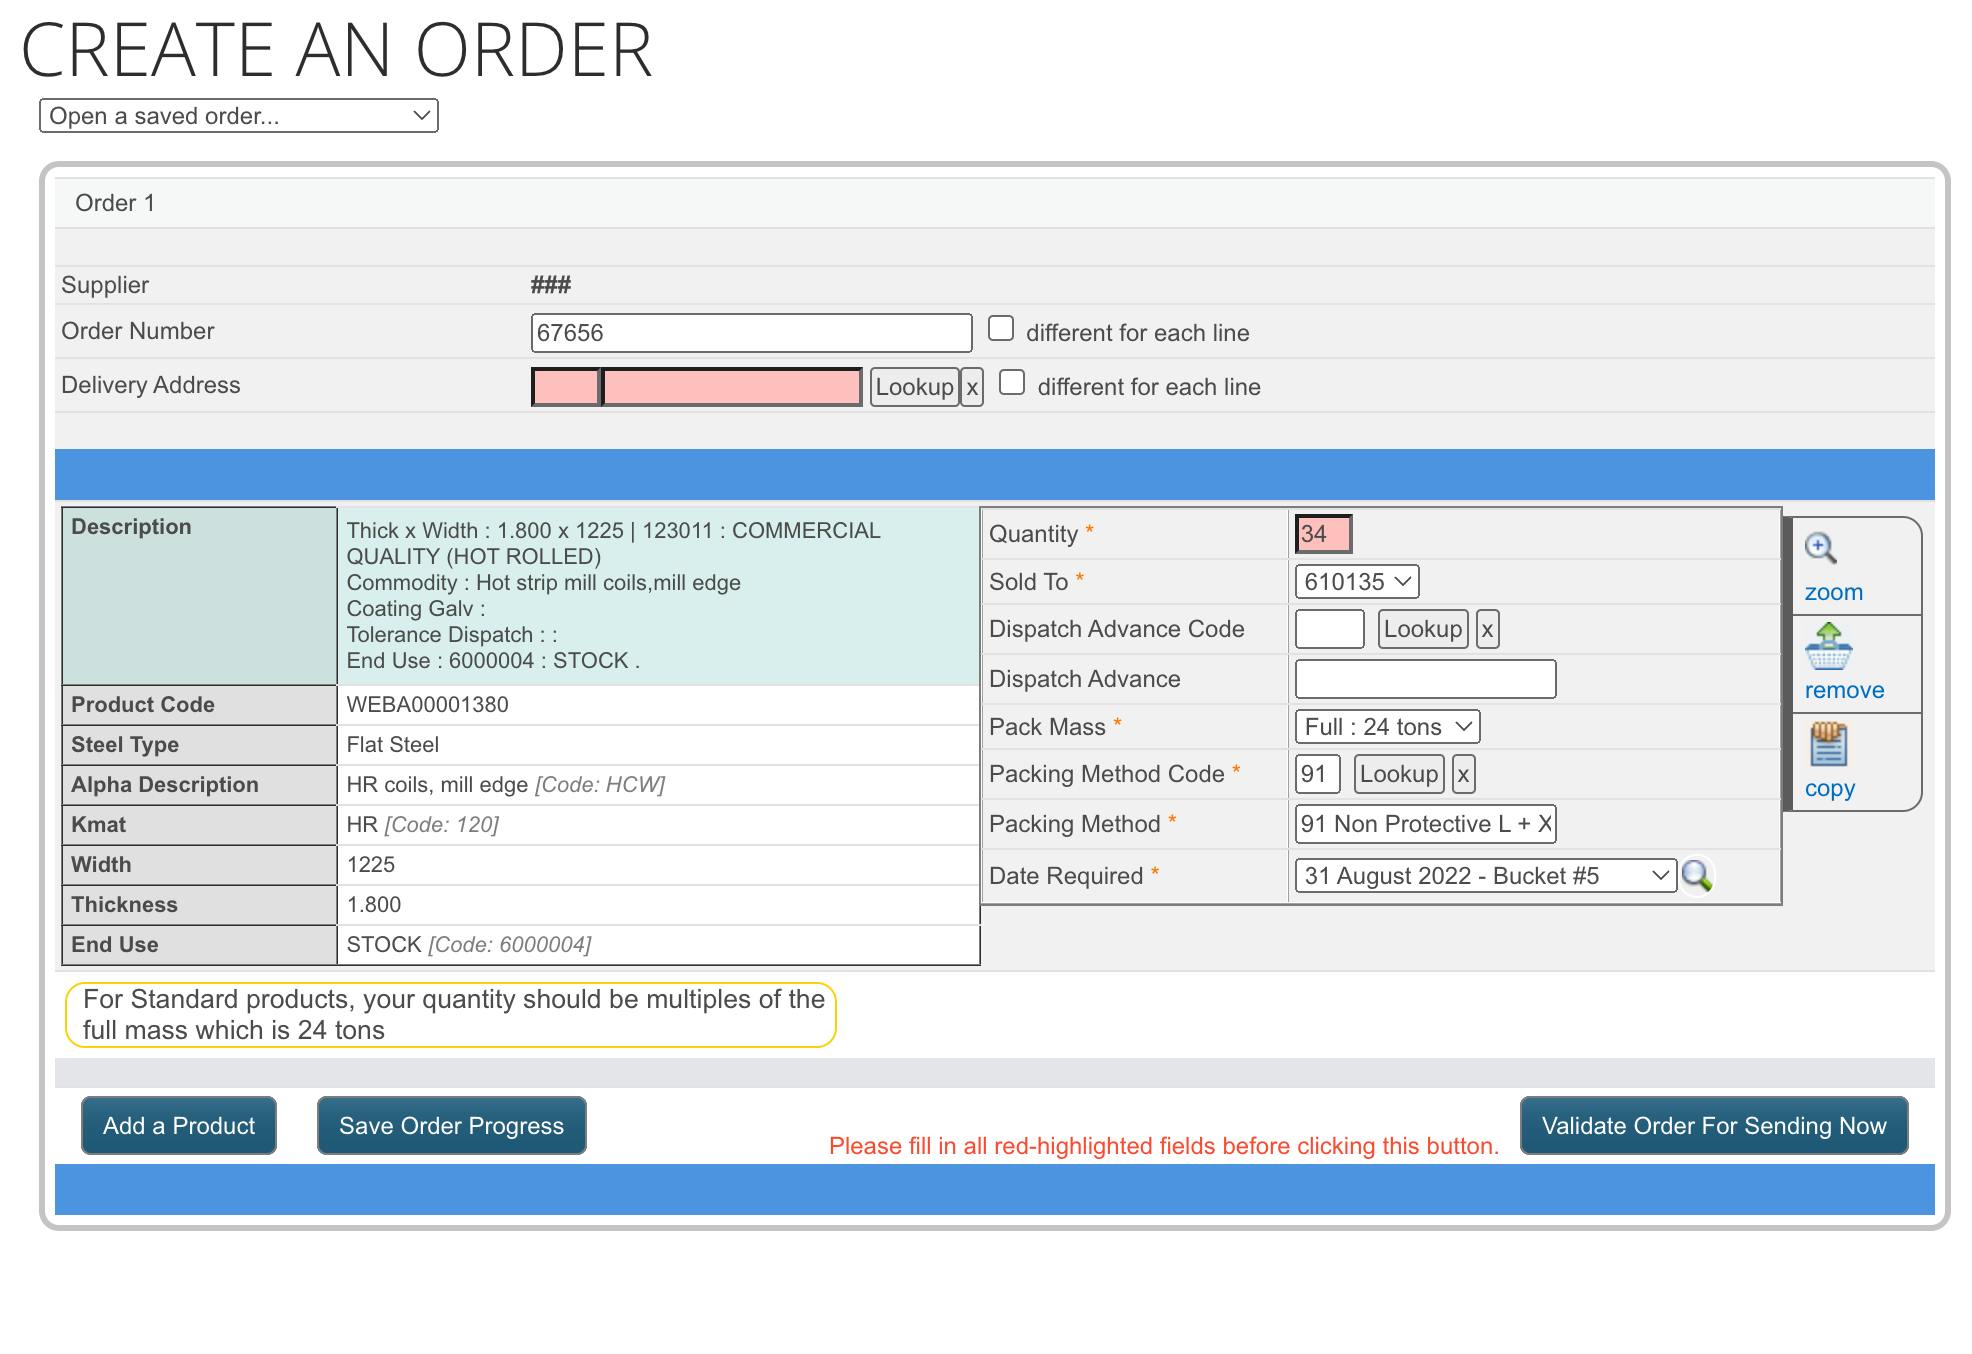Click 'Validate Order For Sending Now' button

(x=1716, y=1126)
